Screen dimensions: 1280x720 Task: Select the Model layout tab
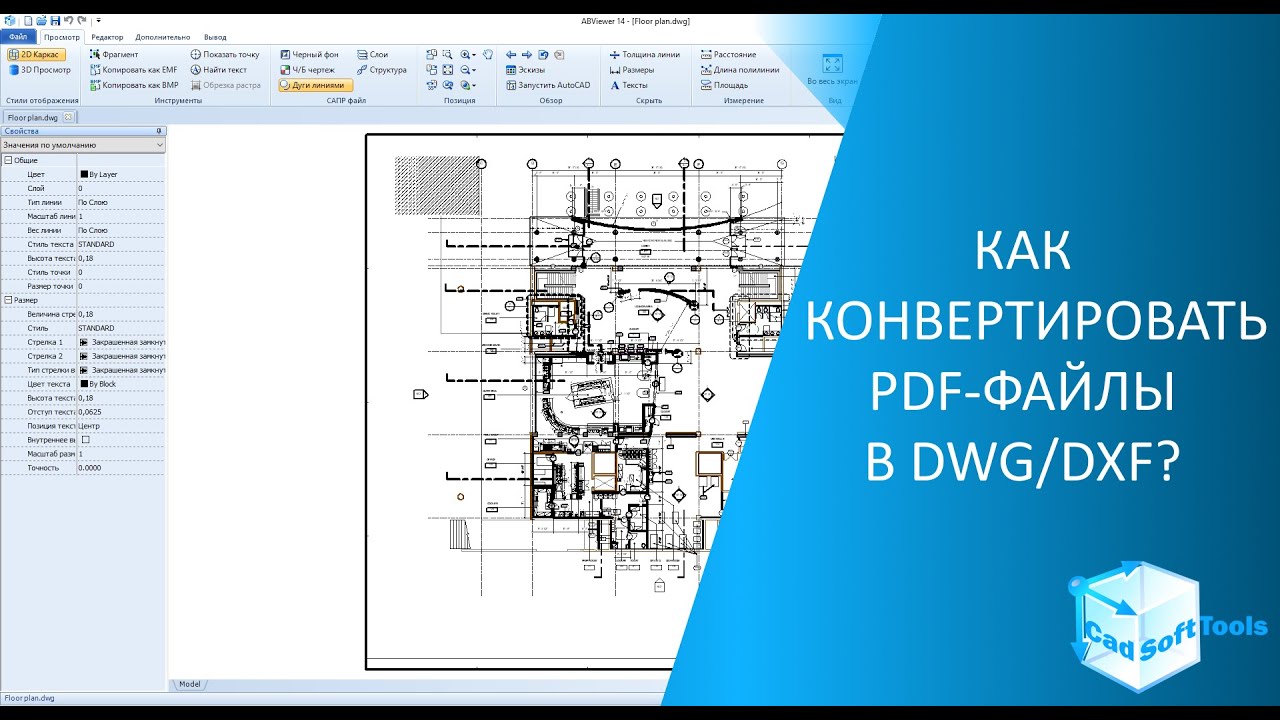[189, 685]
